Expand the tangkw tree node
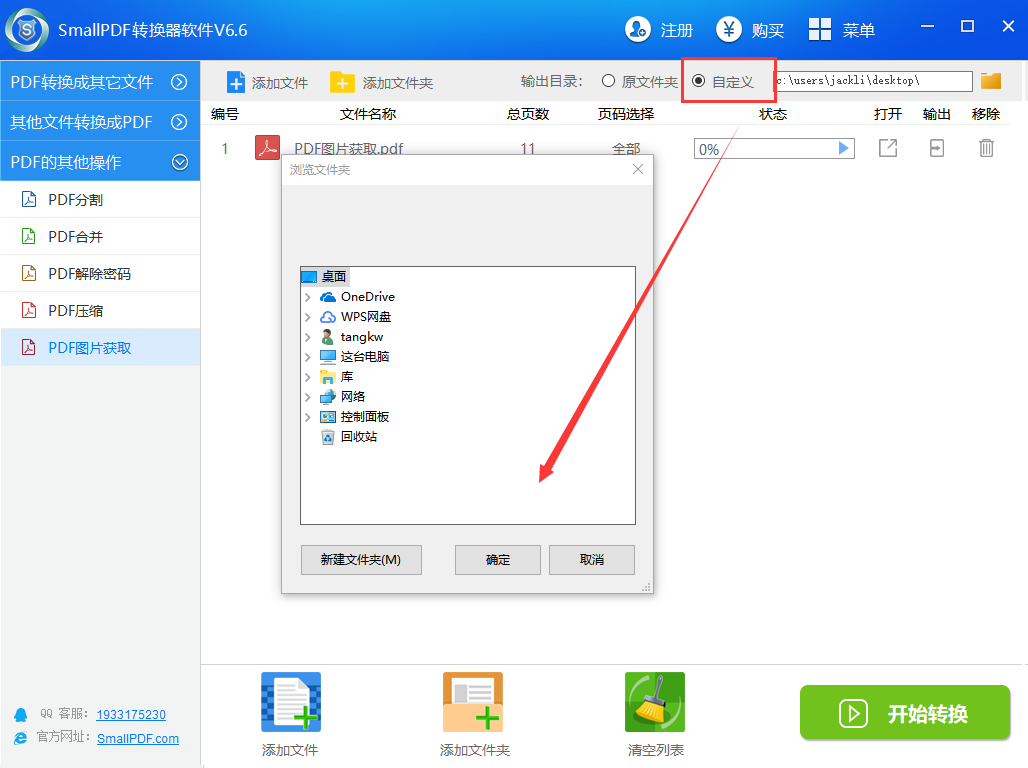 click(308, 337)
